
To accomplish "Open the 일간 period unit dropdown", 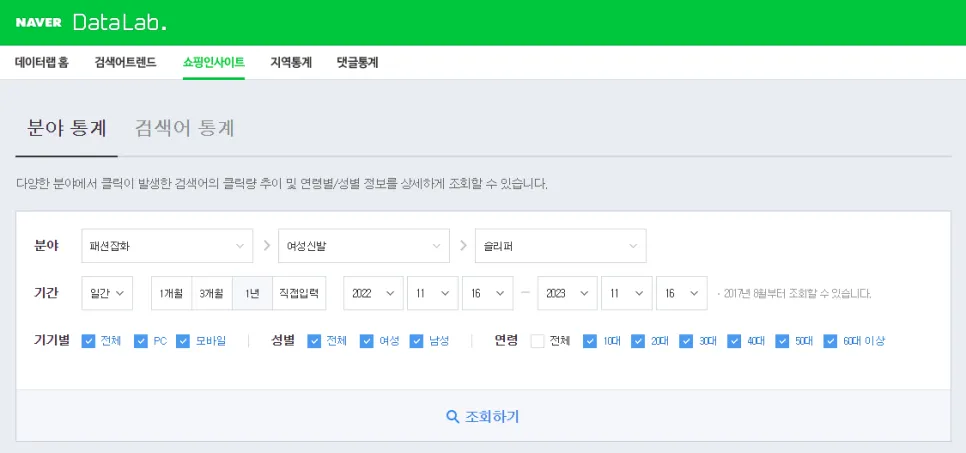I will pyautogui.click(x=107, y=293).
